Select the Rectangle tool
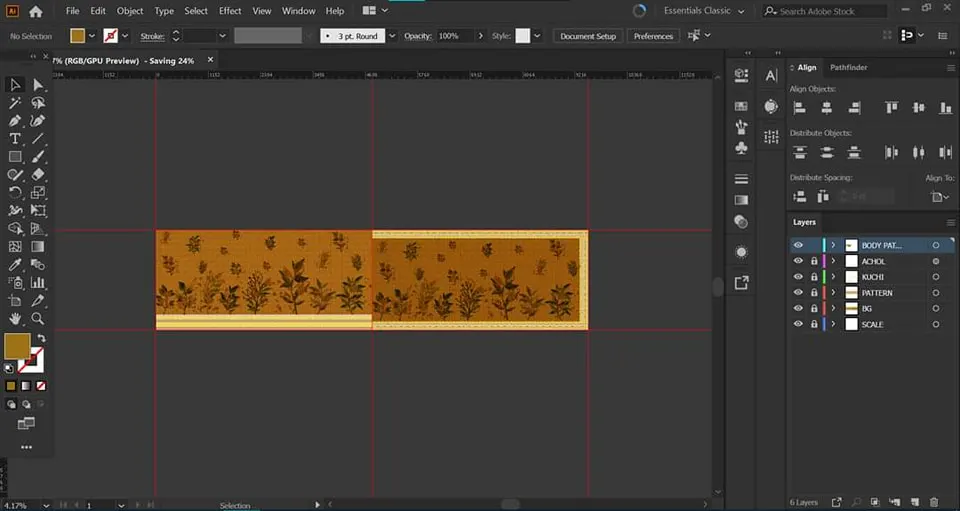Screen dimensions: 960x511 15,157
